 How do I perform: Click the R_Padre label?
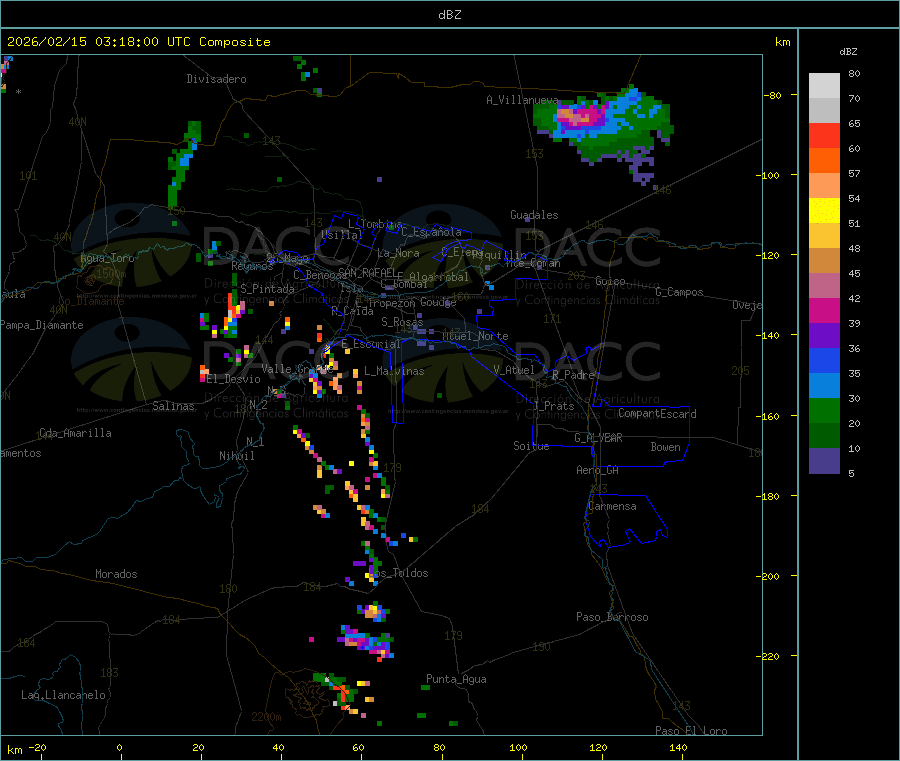pos(573,375)
